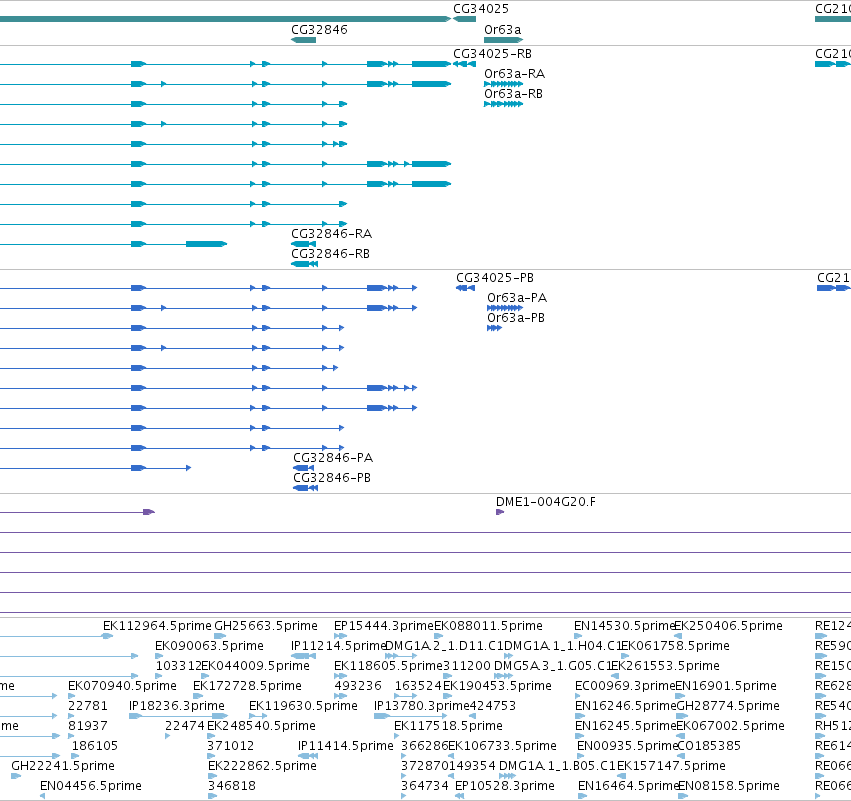The width and height of the screenshot is (851, 801).
Task: Click EST label EK061758.5prime
Action: (x=675, y=646)
